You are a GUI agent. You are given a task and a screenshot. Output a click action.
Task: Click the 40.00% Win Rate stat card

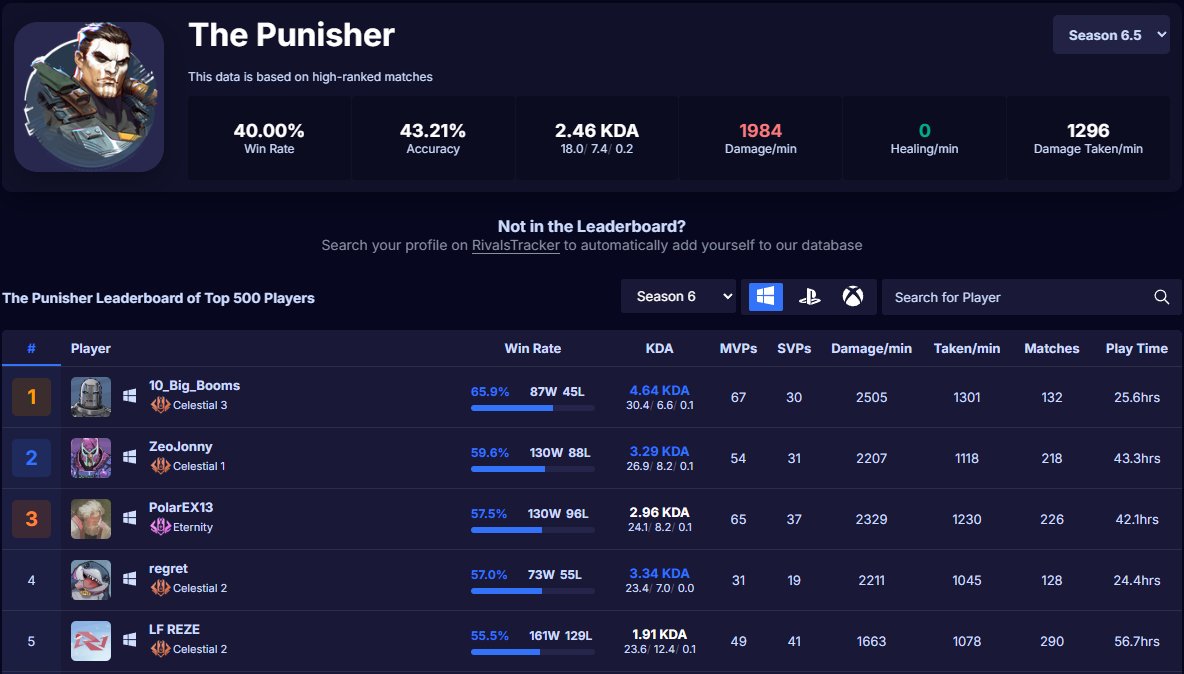tap(269, 138)
